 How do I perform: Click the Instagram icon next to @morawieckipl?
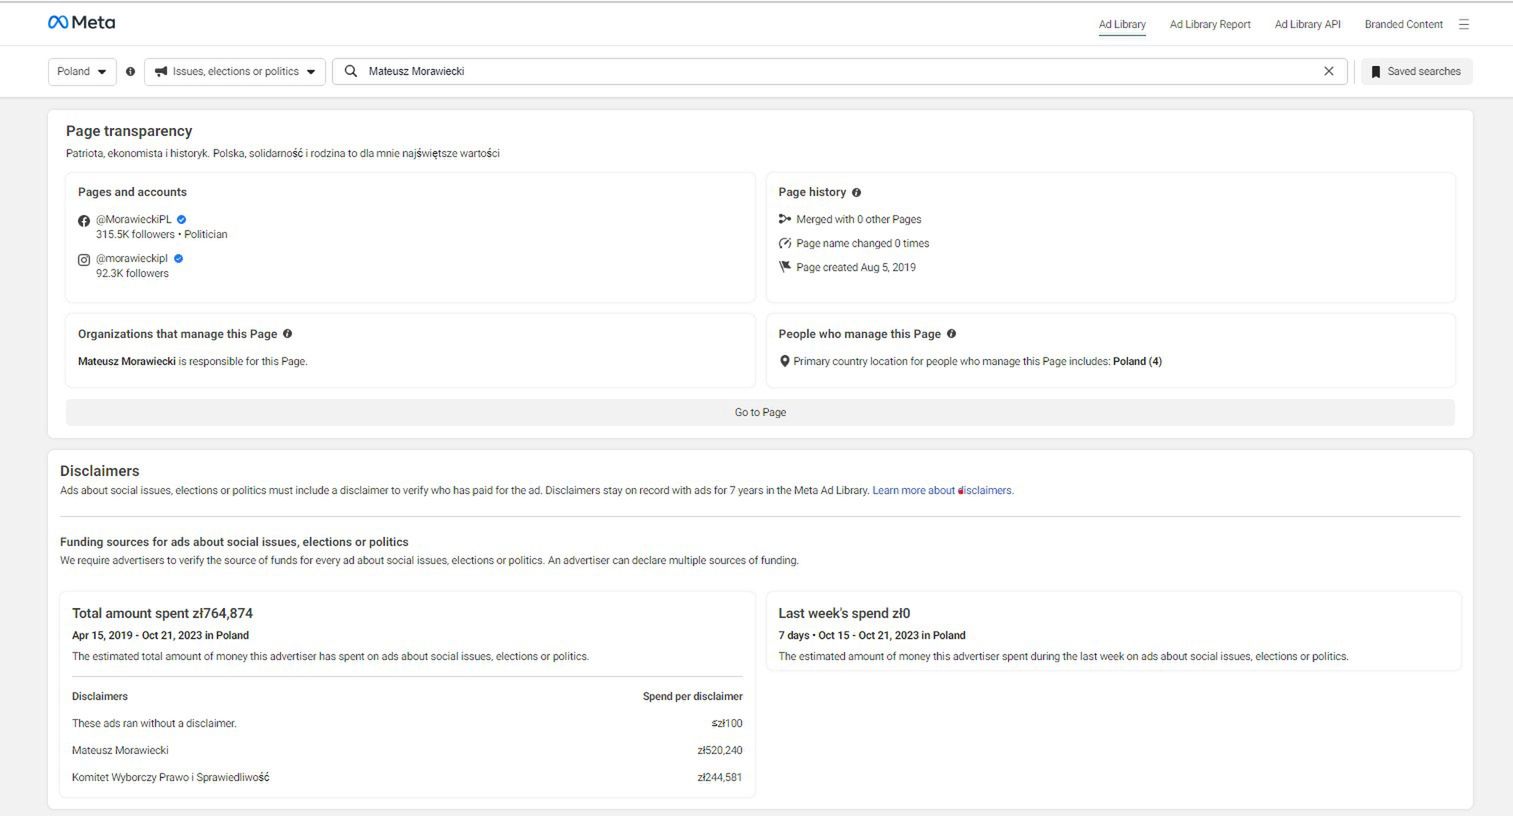(84, 259)
